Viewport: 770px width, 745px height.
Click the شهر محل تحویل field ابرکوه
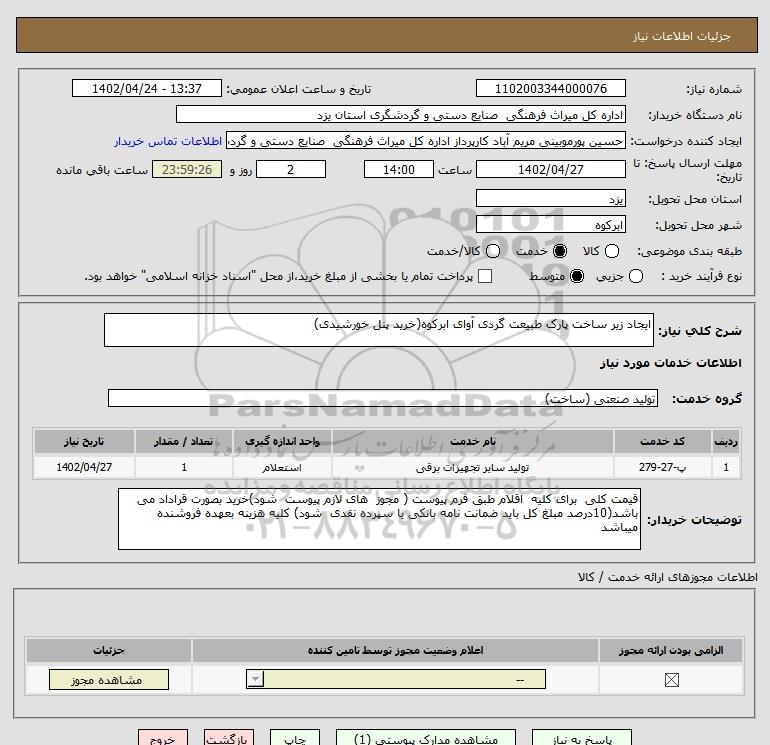point(550,225)
